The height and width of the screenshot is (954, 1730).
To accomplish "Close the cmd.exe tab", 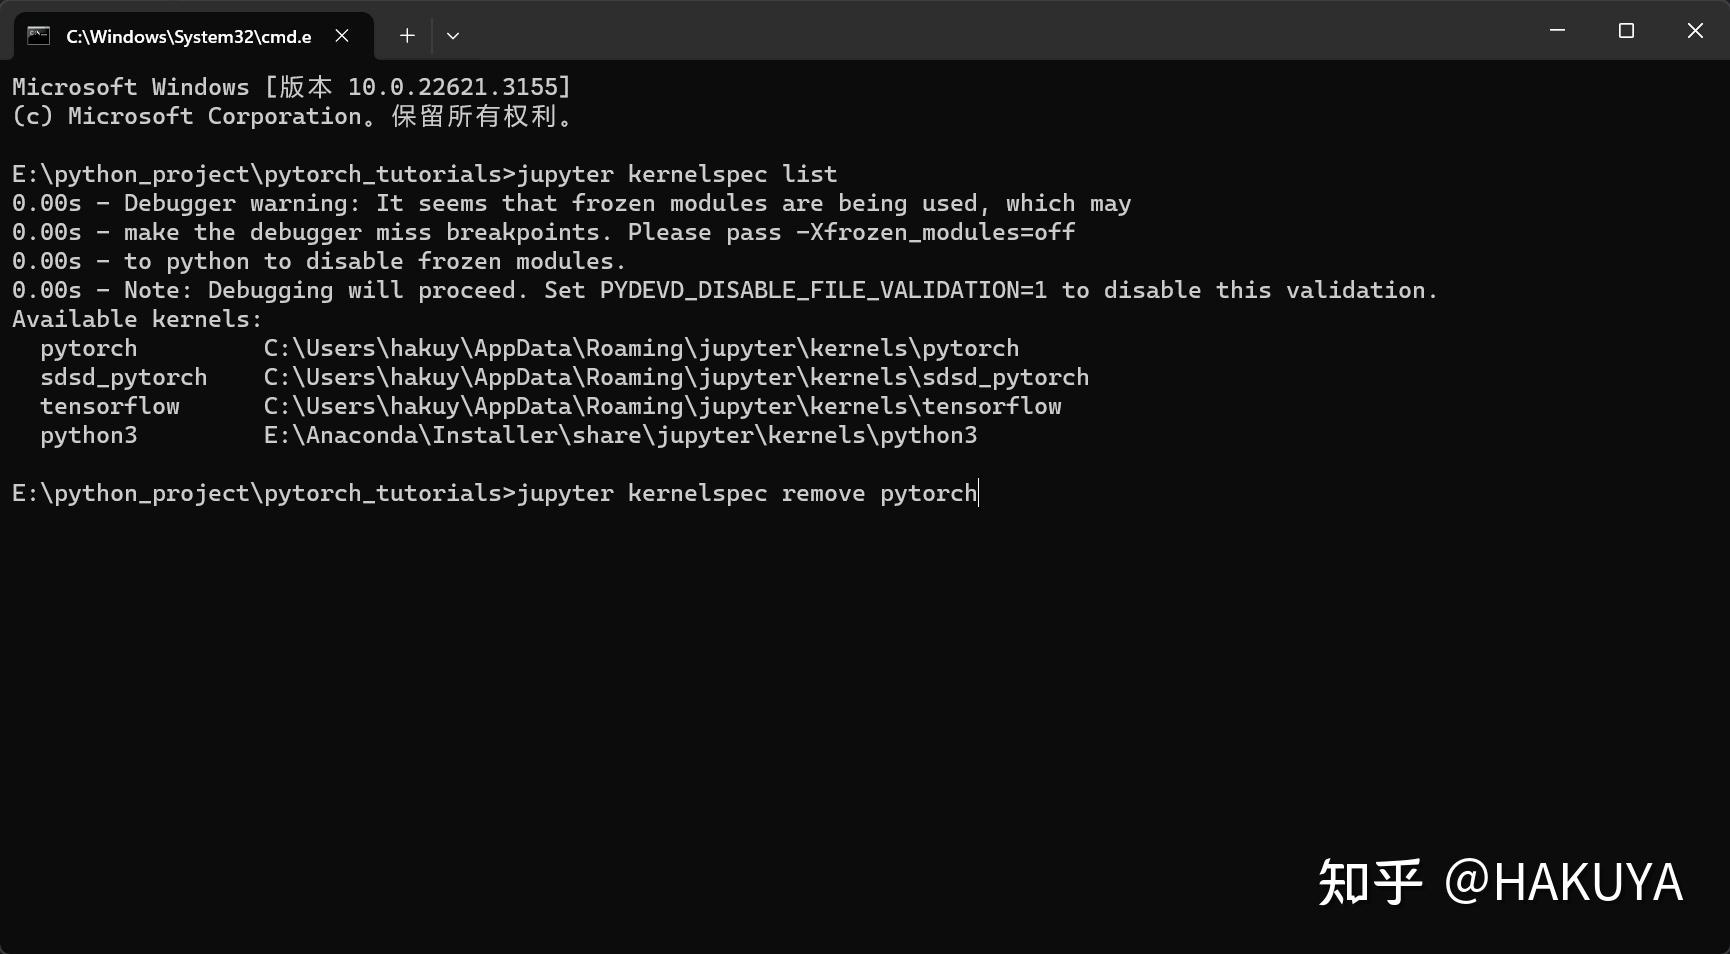I will pos(342,36).
